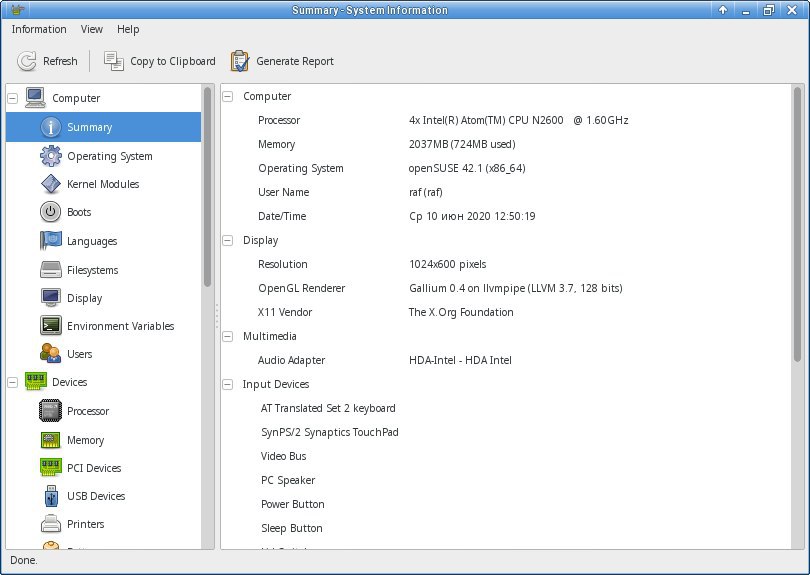
Task: Collapse the Multimedia section
Action: 227,336
